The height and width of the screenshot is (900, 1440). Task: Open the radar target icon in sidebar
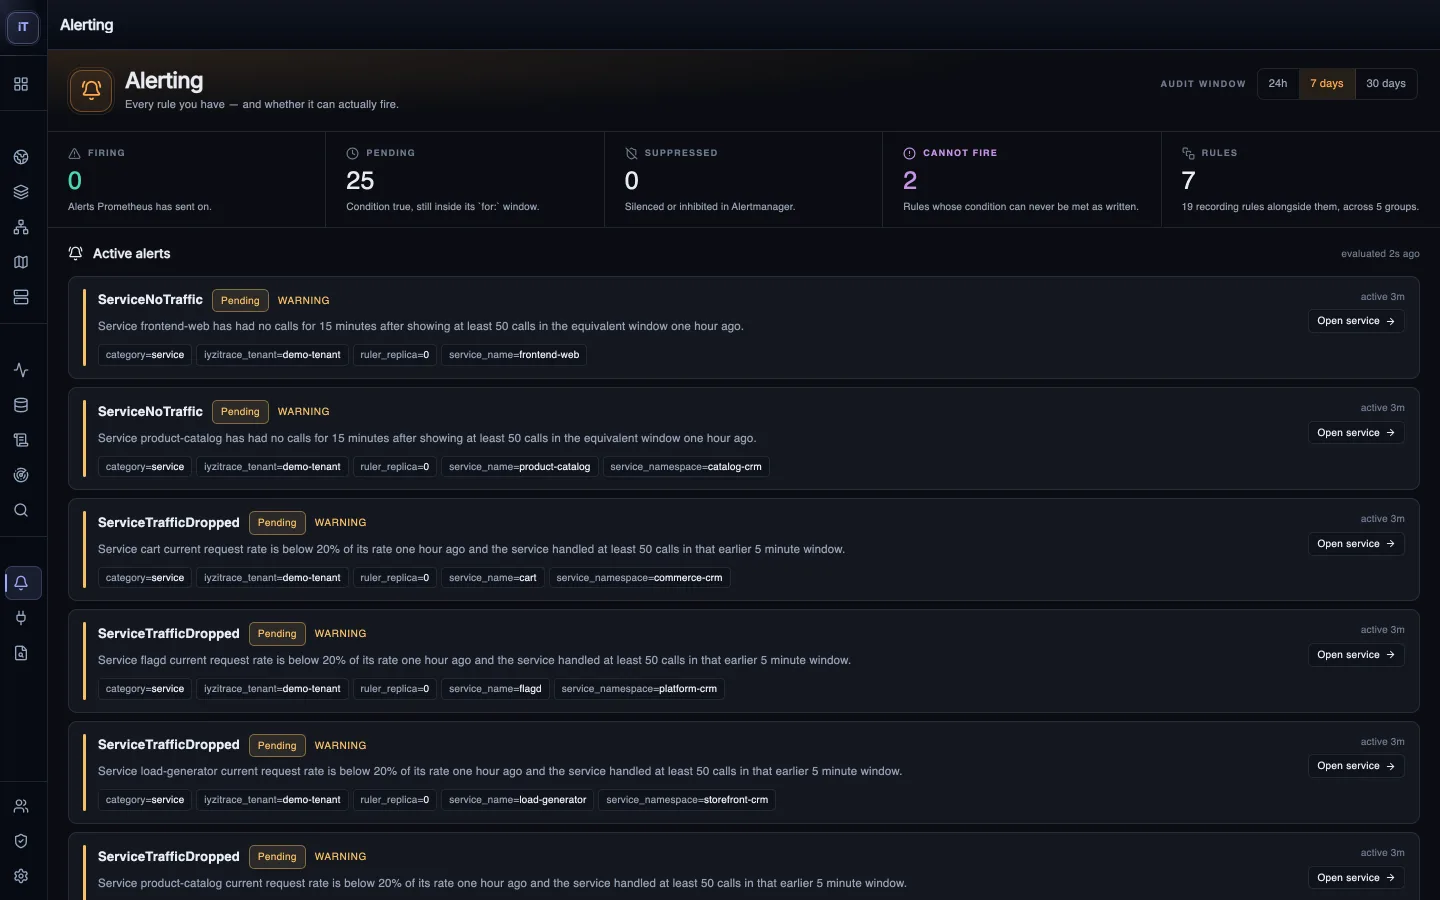point(21,475)
